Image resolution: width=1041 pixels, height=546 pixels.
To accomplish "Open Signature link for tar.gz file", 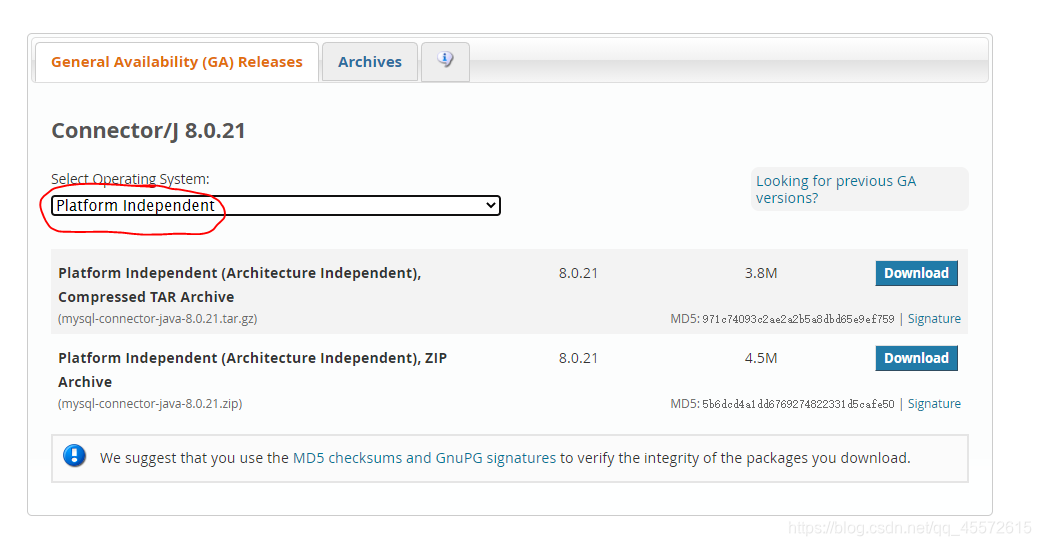I will coord(934,319).
